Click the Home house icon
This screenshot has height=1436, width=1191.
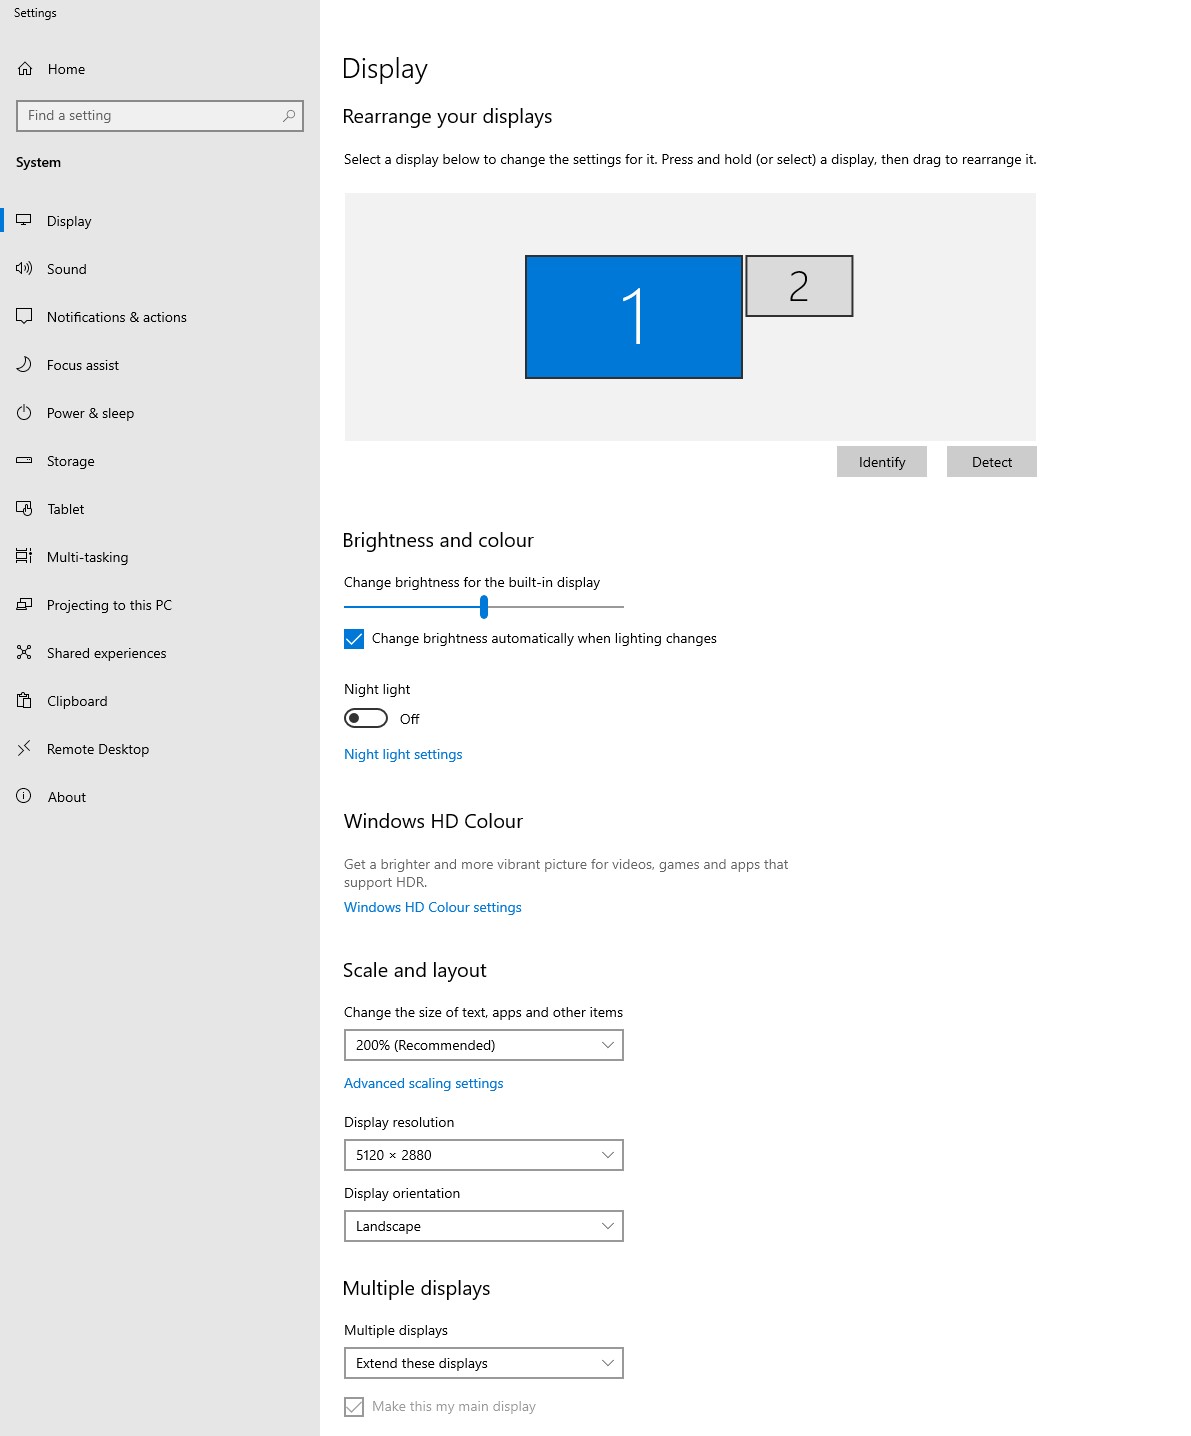[25, 69]
